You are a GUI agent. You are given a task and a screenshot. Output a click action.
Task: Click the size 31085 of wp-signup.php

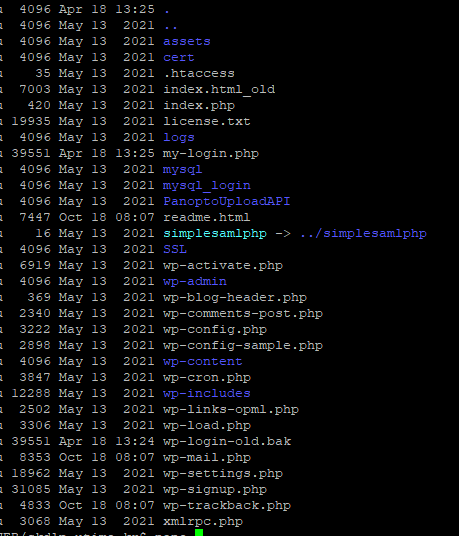tap(31, 490)
